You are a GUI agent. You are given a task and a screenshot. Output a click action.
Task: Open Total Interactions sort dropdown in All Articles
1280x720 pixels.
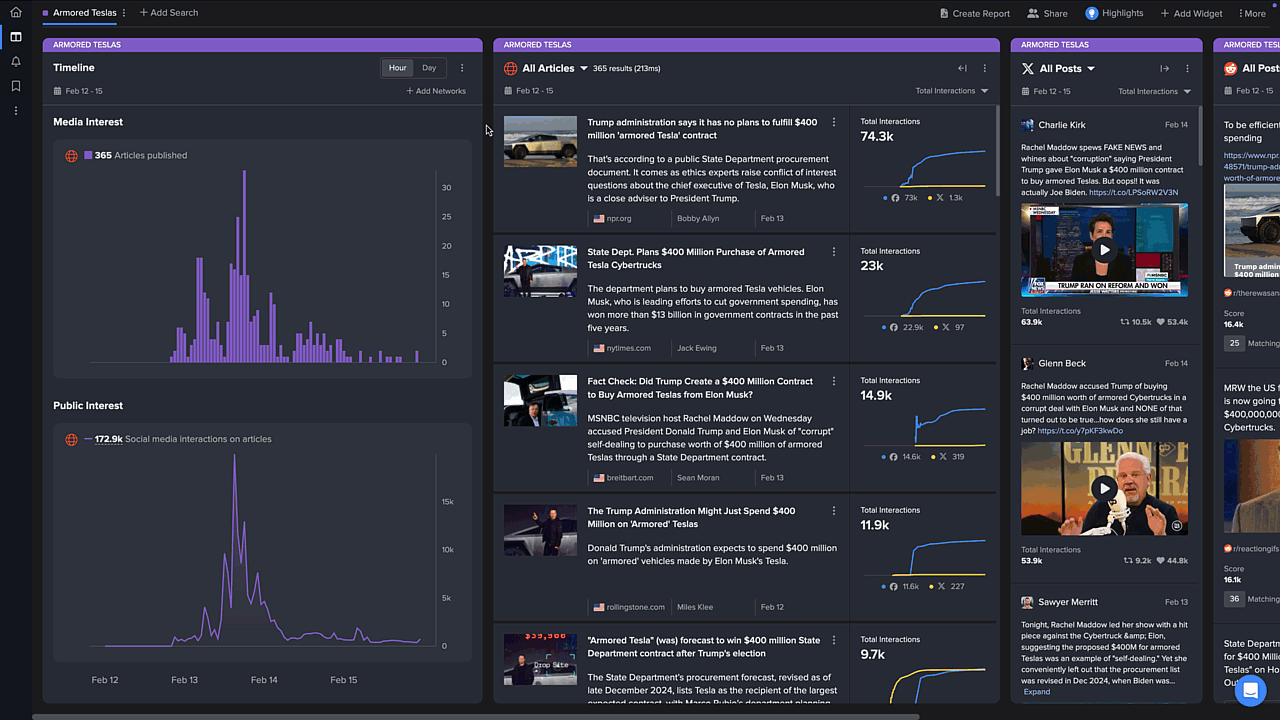(x=952, y=91)
